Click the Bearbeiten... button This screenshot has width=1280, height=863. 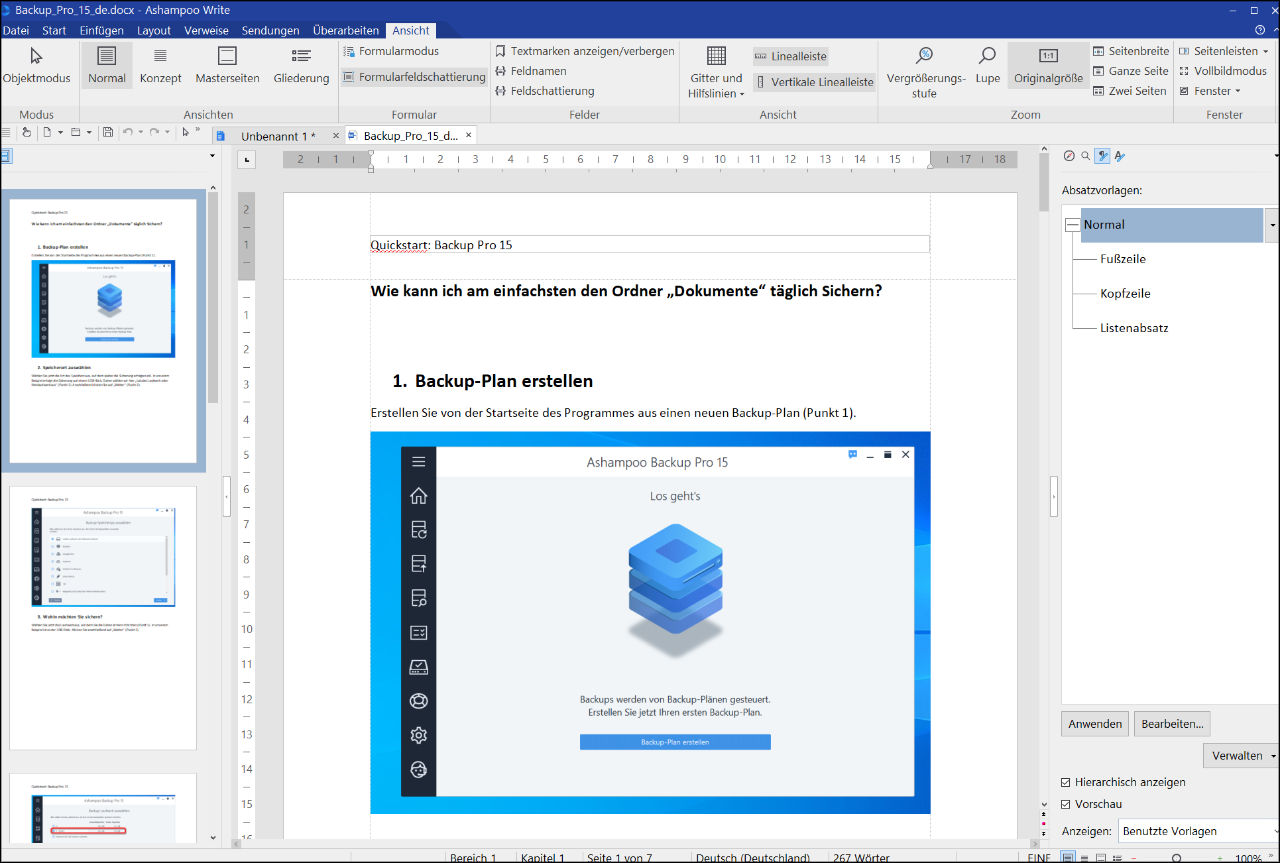(x=1173, y=724)
